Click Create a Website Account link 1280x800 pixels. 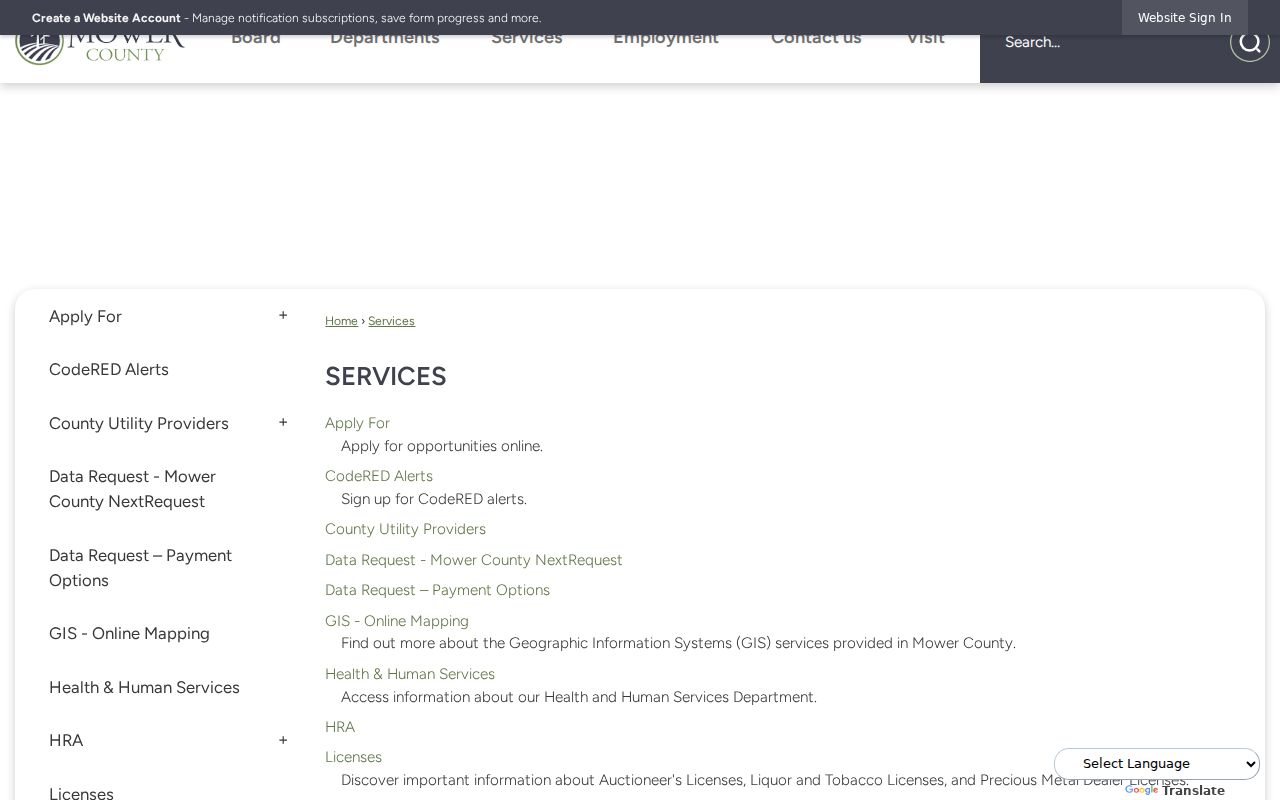point(106,18)
